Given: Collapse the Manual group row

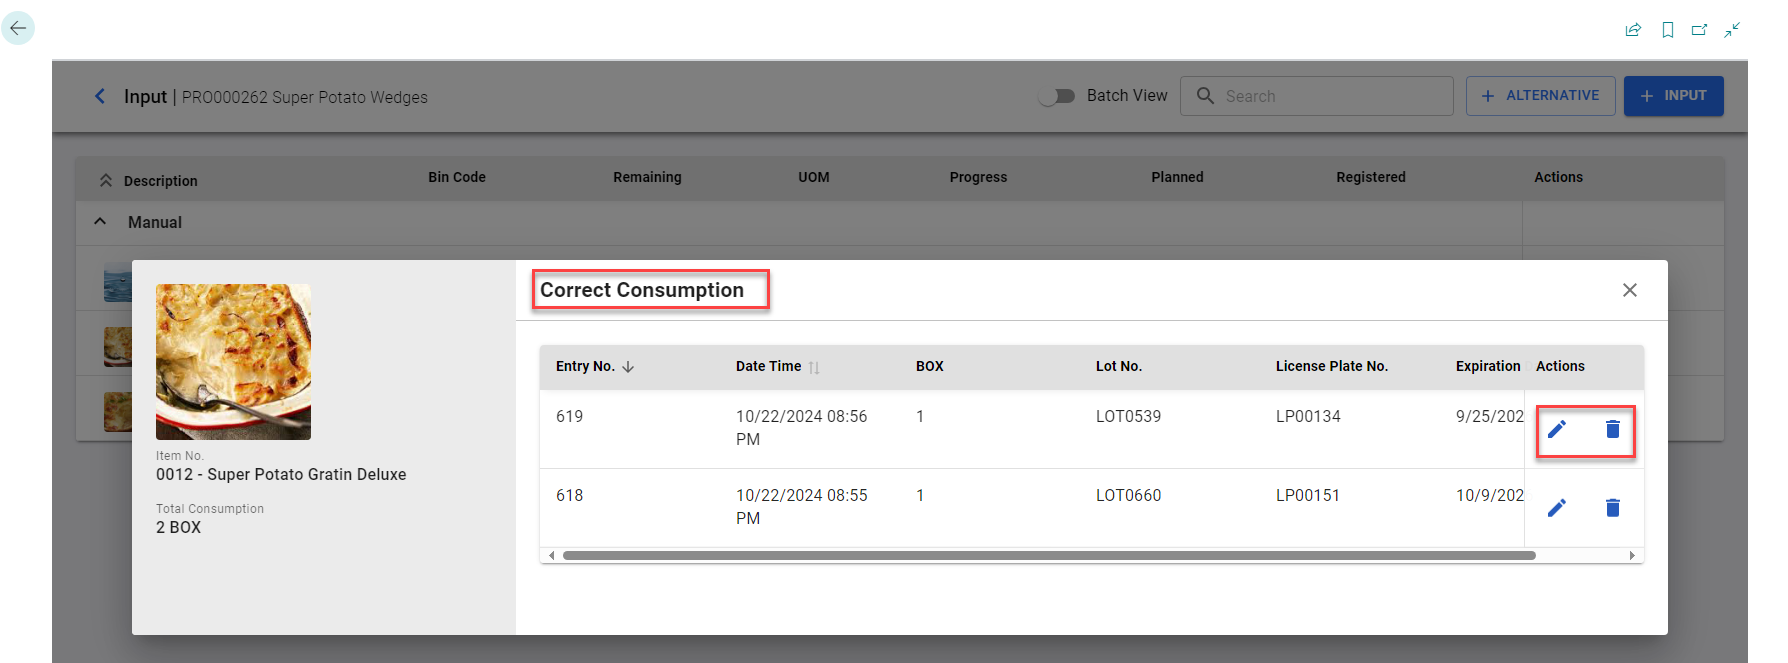Looking at the screenshot, I should [x=100, y=222].
